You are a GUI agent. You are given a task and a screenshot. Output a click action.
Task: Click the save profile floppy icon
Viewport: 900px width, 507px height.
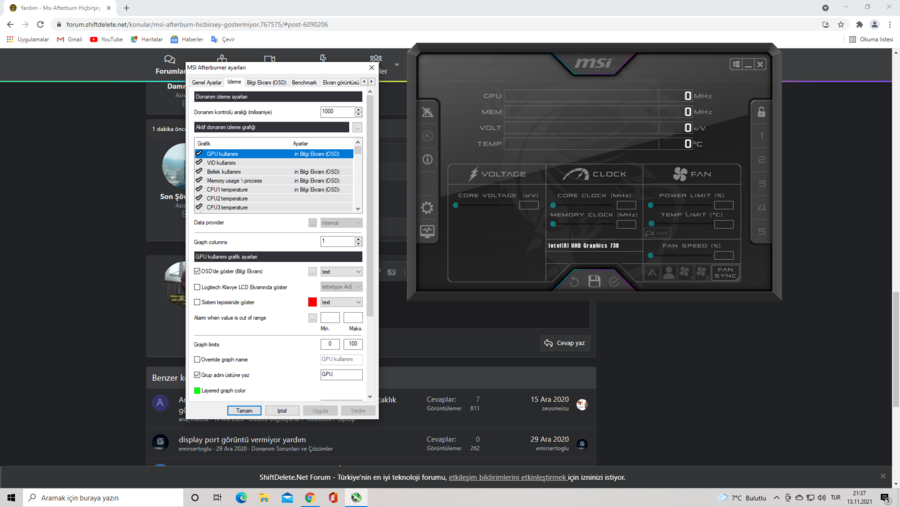[594, 281]
